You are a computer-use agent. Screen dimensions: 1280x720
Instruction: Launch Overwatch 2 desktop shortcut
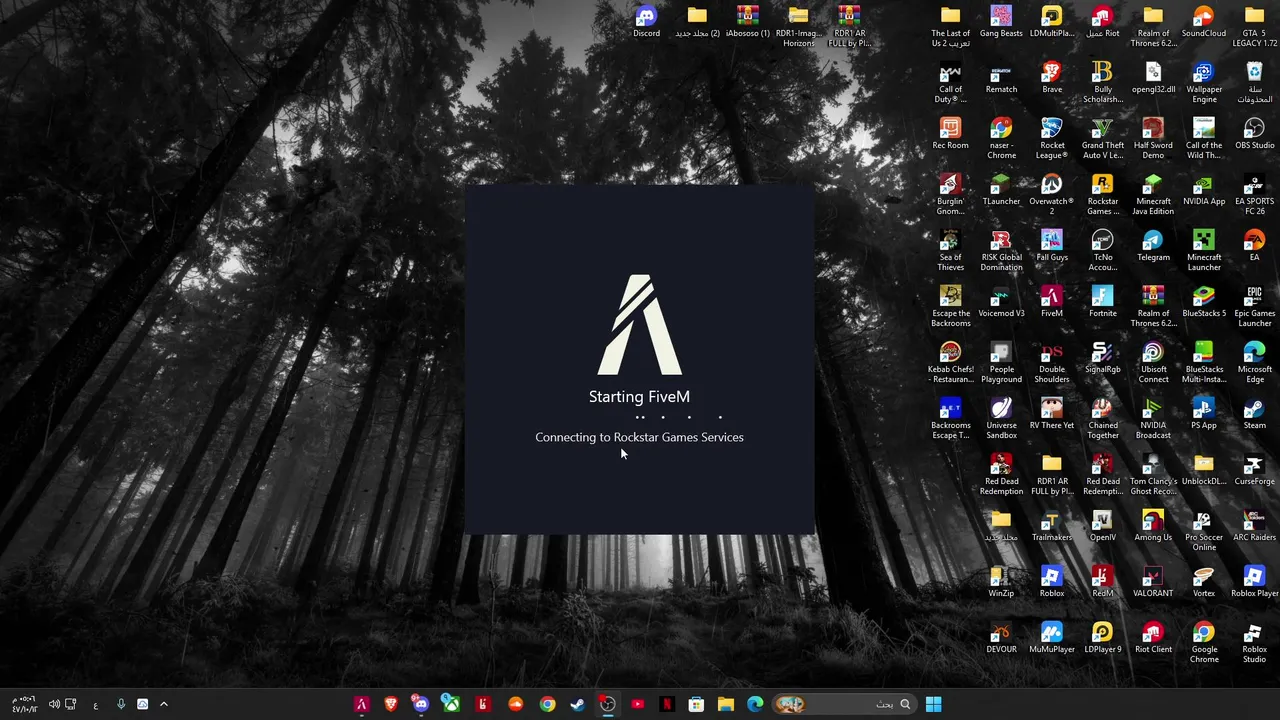pyautogui.click(x=1052, y=194)
